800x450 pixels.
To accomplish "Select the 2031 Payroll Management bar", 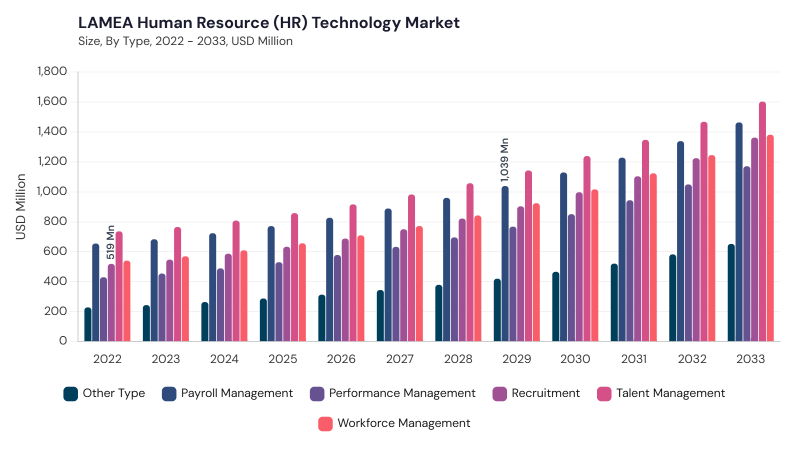I will click(x=622, y=249).
